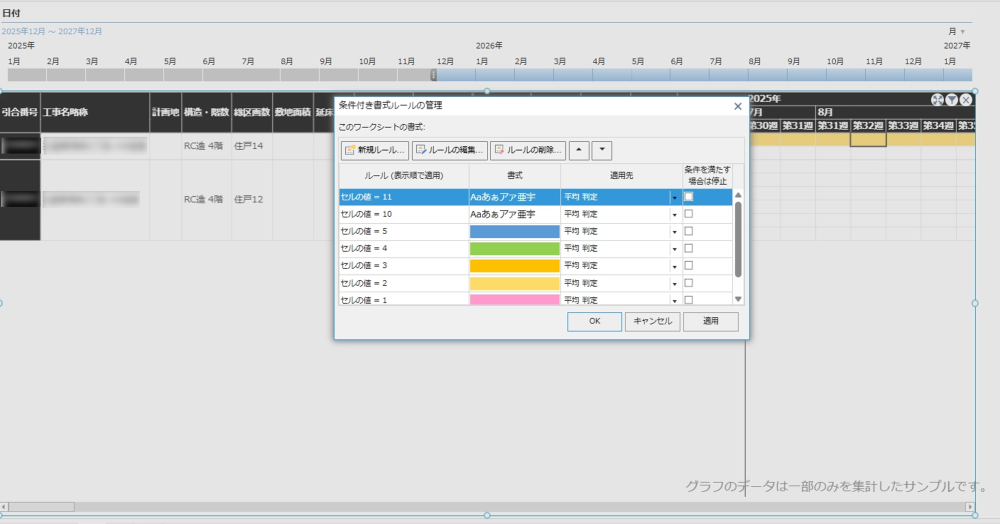Click the rule list scrollbar down arrow

pyautogui.click(x=738, y=299)
